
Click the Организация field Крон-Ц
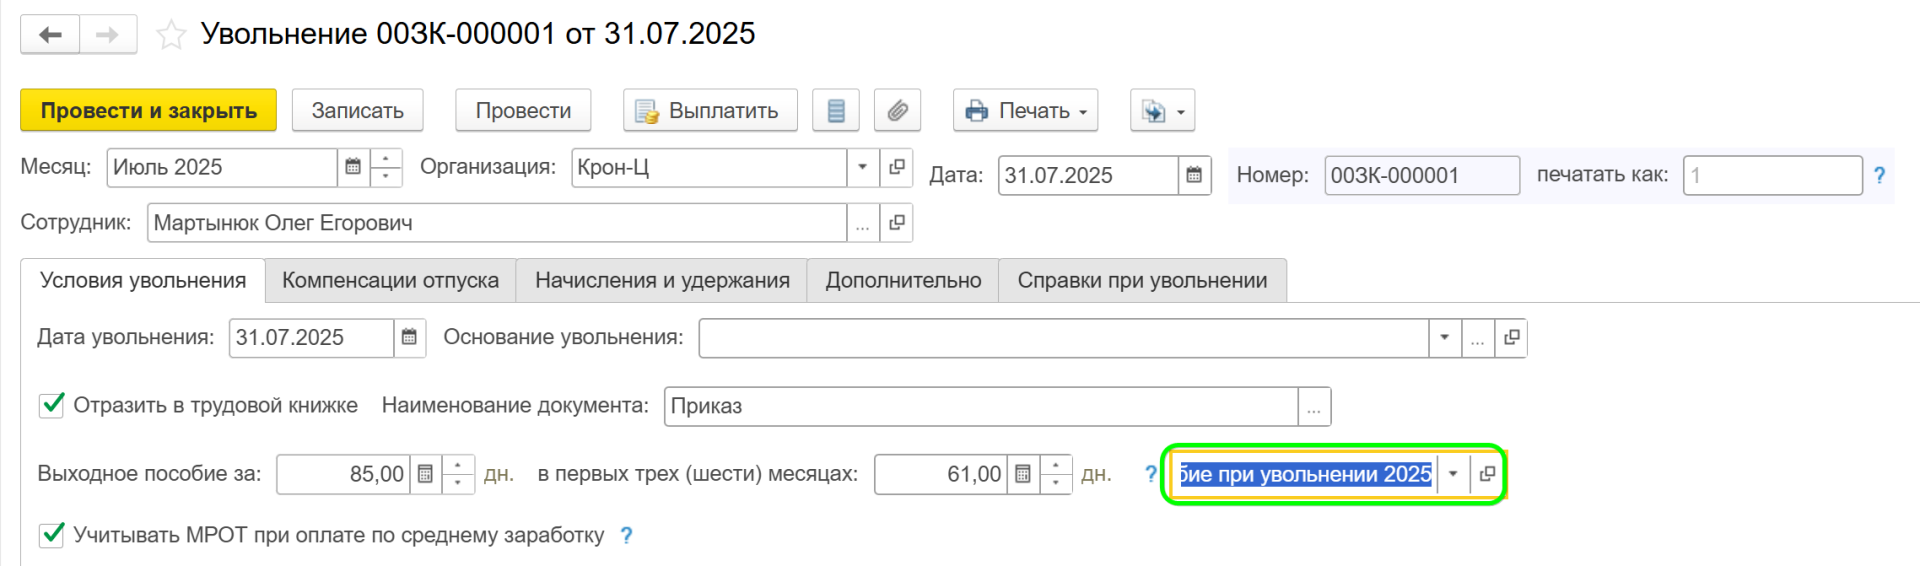pyautogui.click(x=709, y=167)
